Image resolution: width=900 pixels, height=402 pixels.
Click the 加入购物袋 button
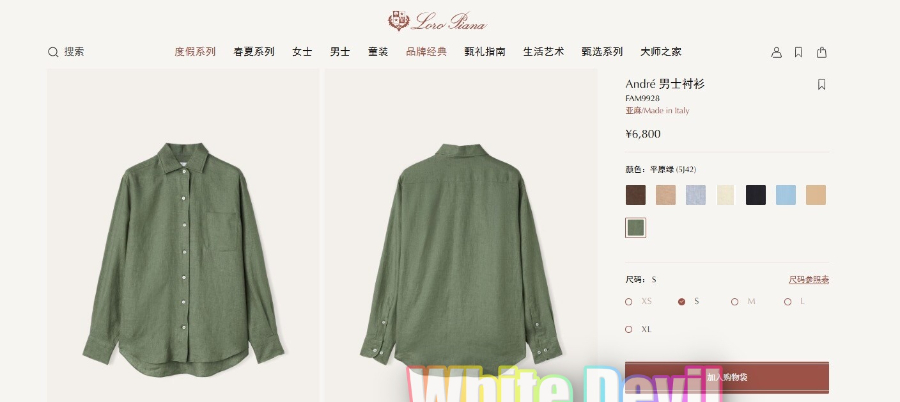pyautogui.click(x=727, y=377)
